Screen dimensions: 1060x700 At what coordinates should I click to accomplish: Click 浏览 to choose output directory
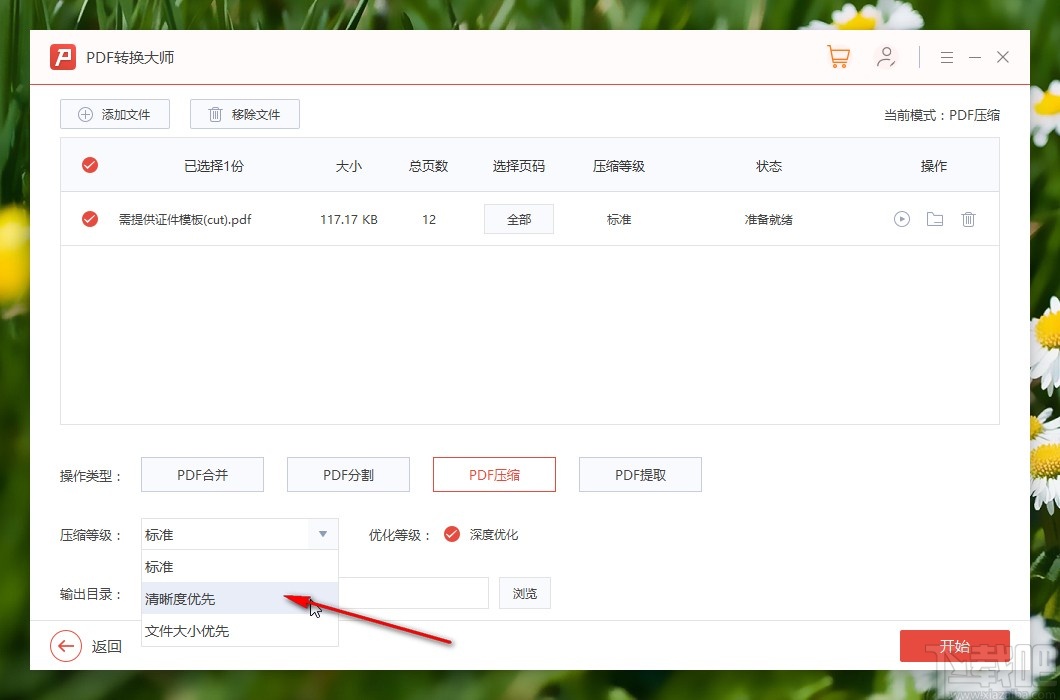pyautogui.click(x=524, y=592)
